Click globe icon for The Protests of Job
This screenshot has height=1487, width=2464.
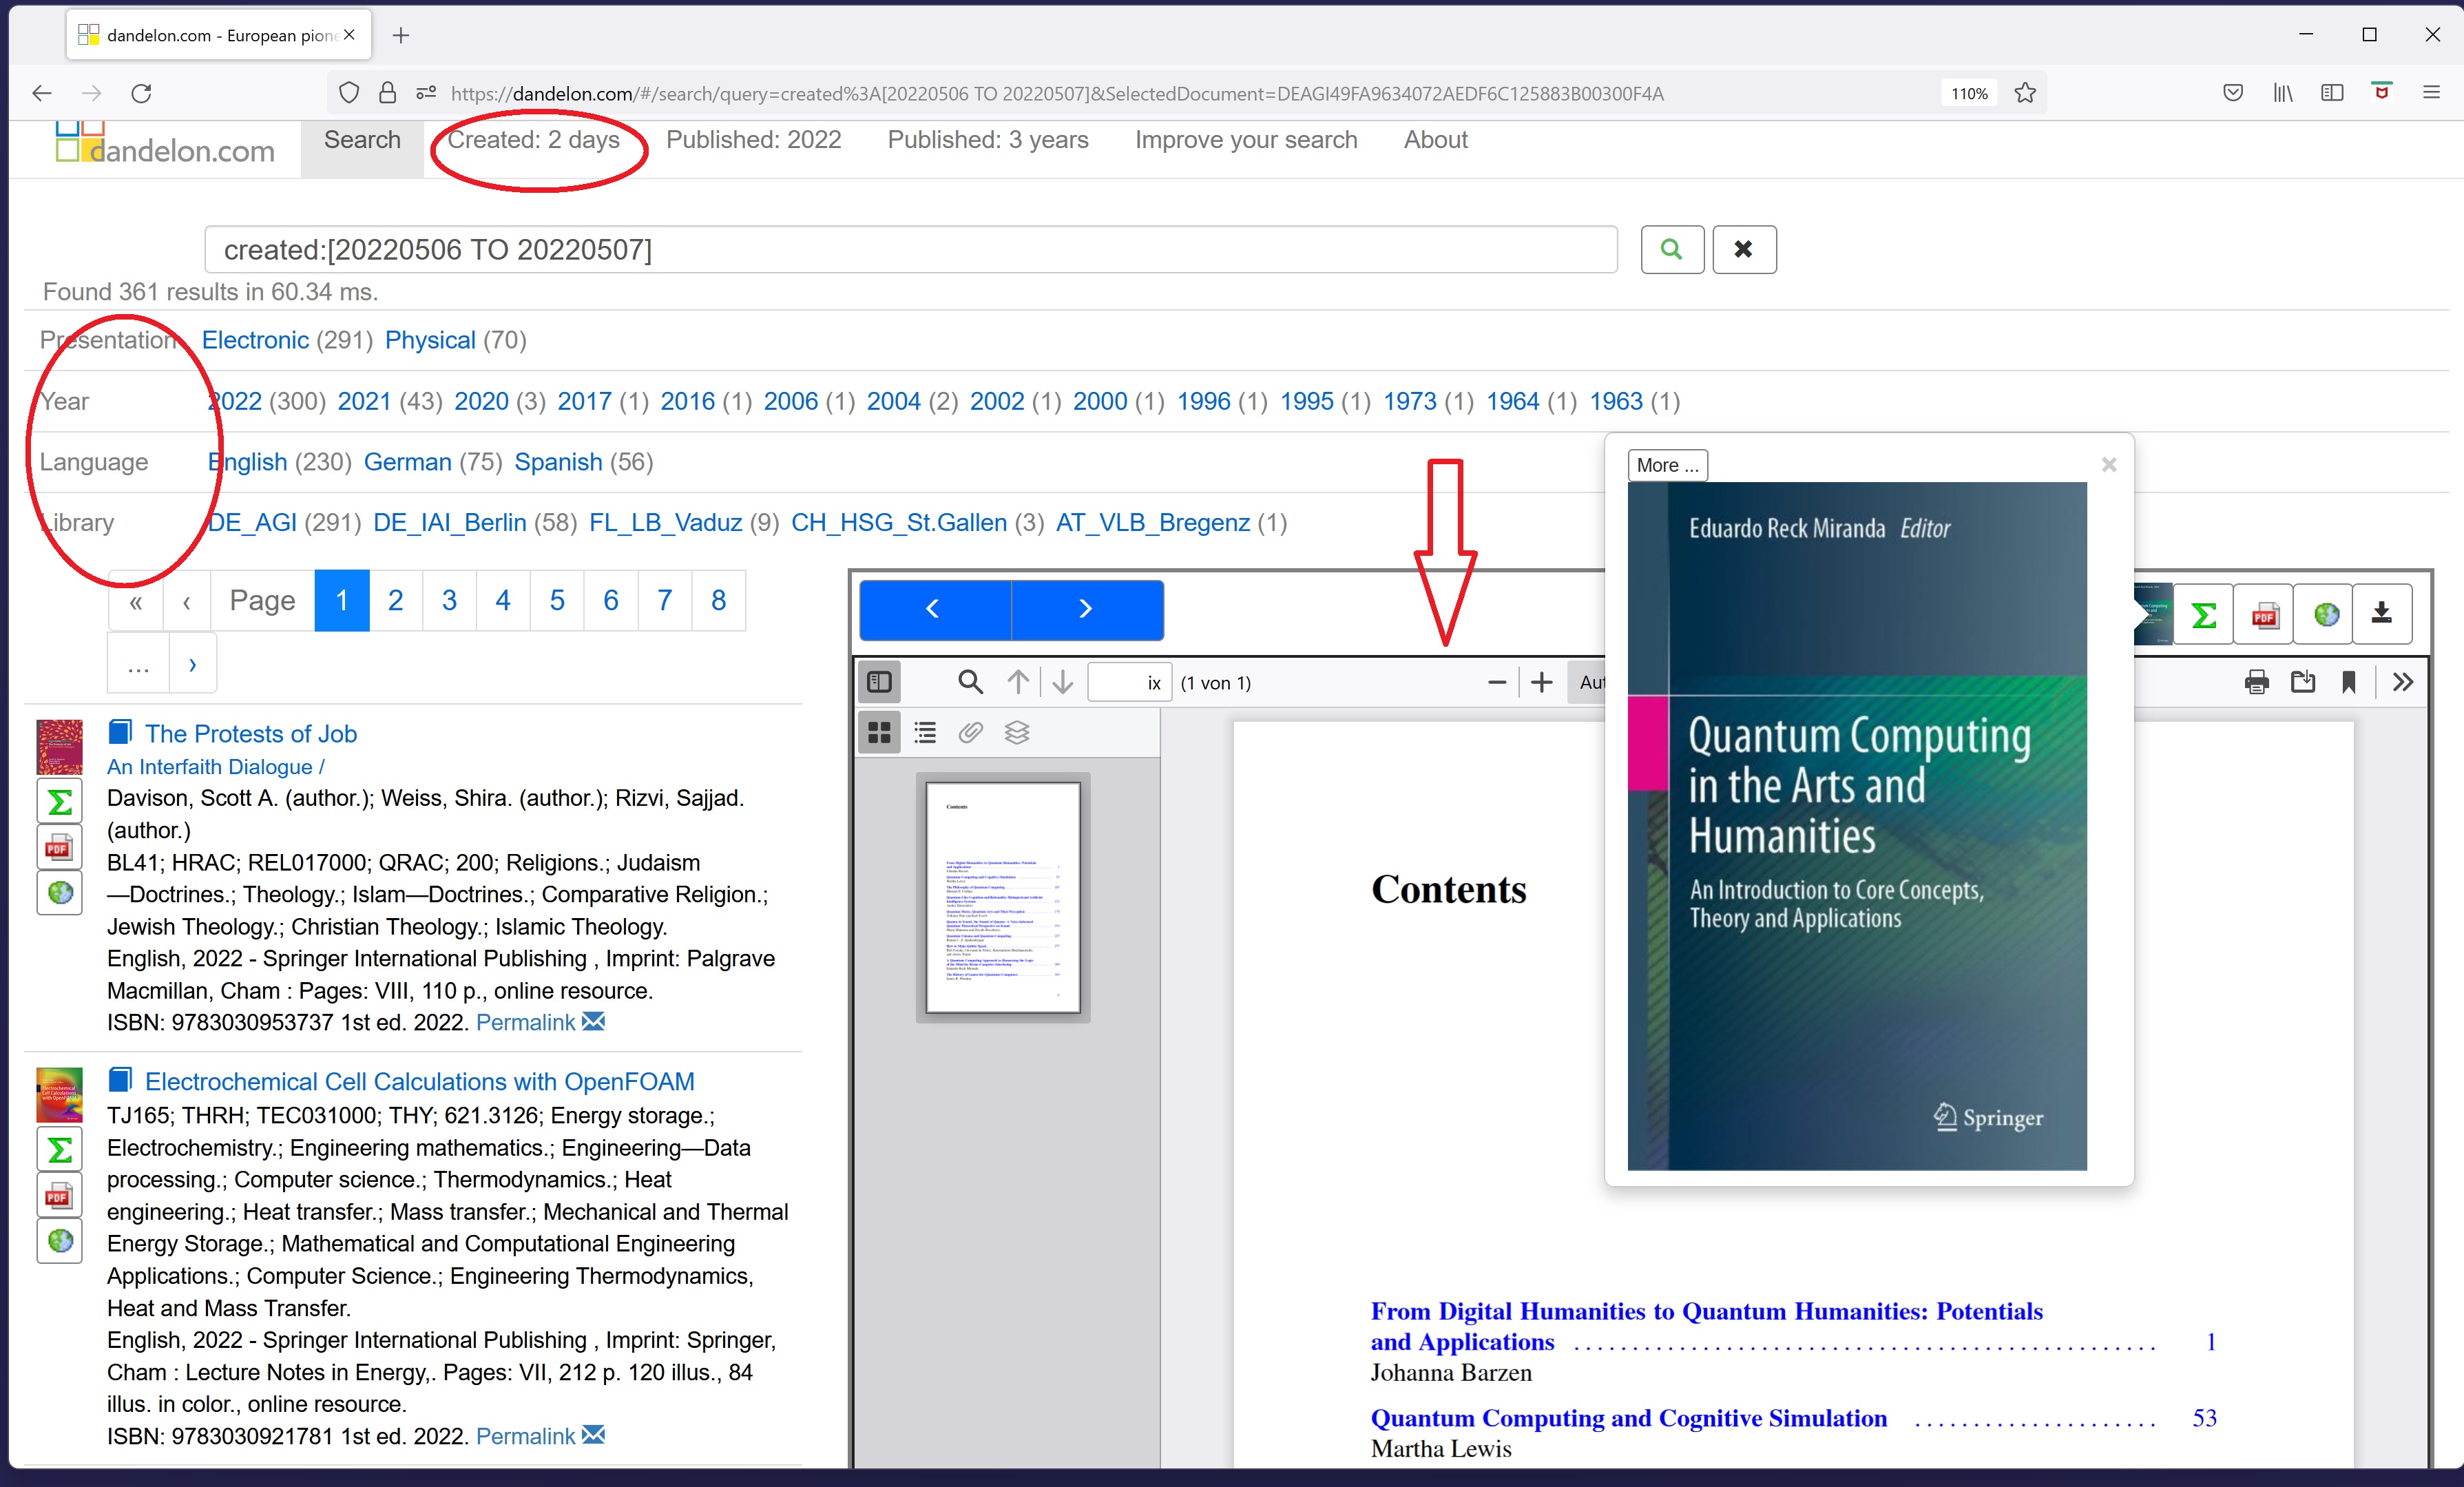coord(60,893)
